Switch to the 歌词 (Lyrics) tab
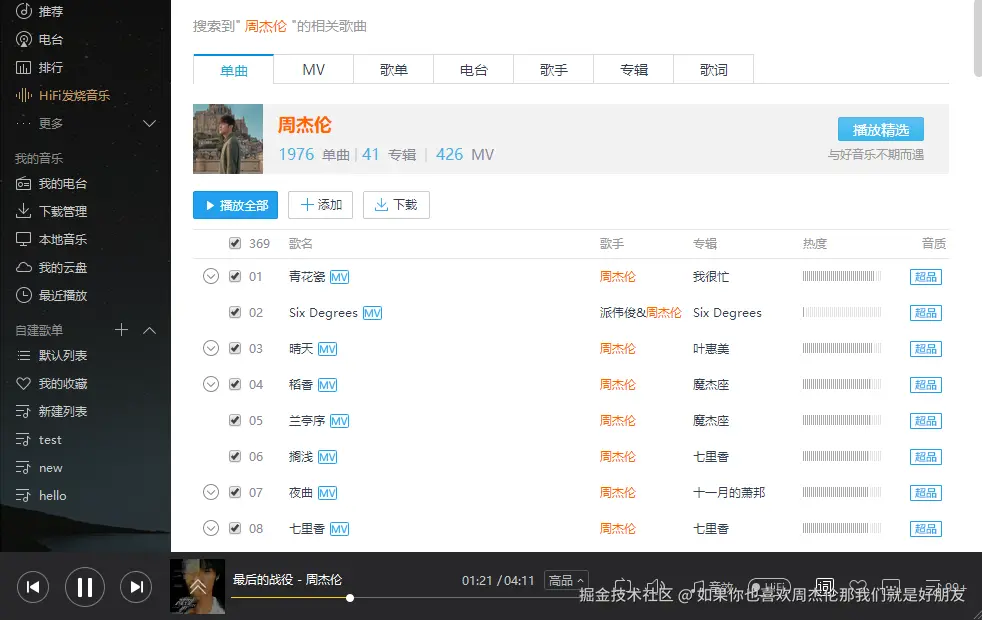The height and width of the screenshot is (620, 982). pyautogui.click(x=713, y=69)
